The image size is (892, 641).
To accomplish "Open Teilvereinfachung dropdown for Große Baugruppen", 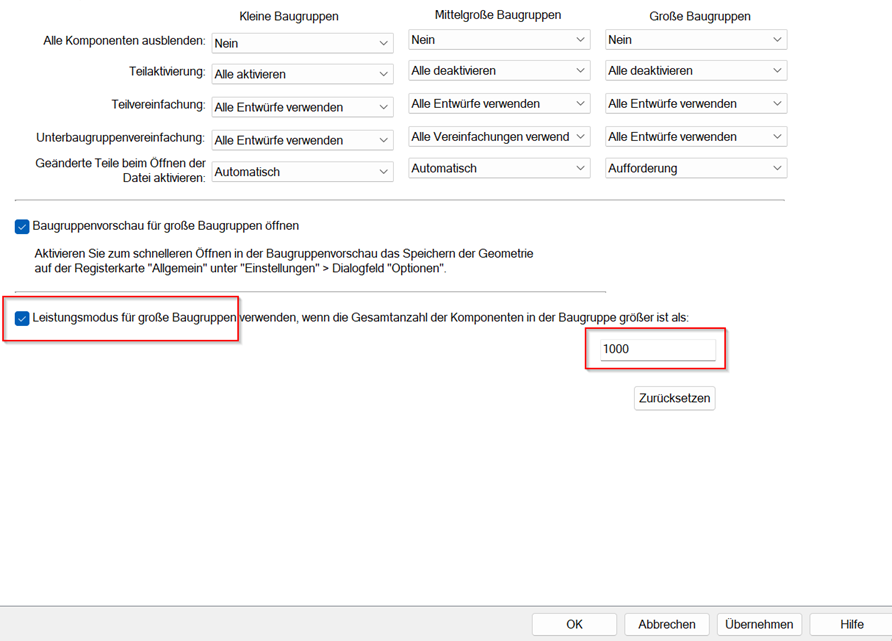I will pos(696,104).
